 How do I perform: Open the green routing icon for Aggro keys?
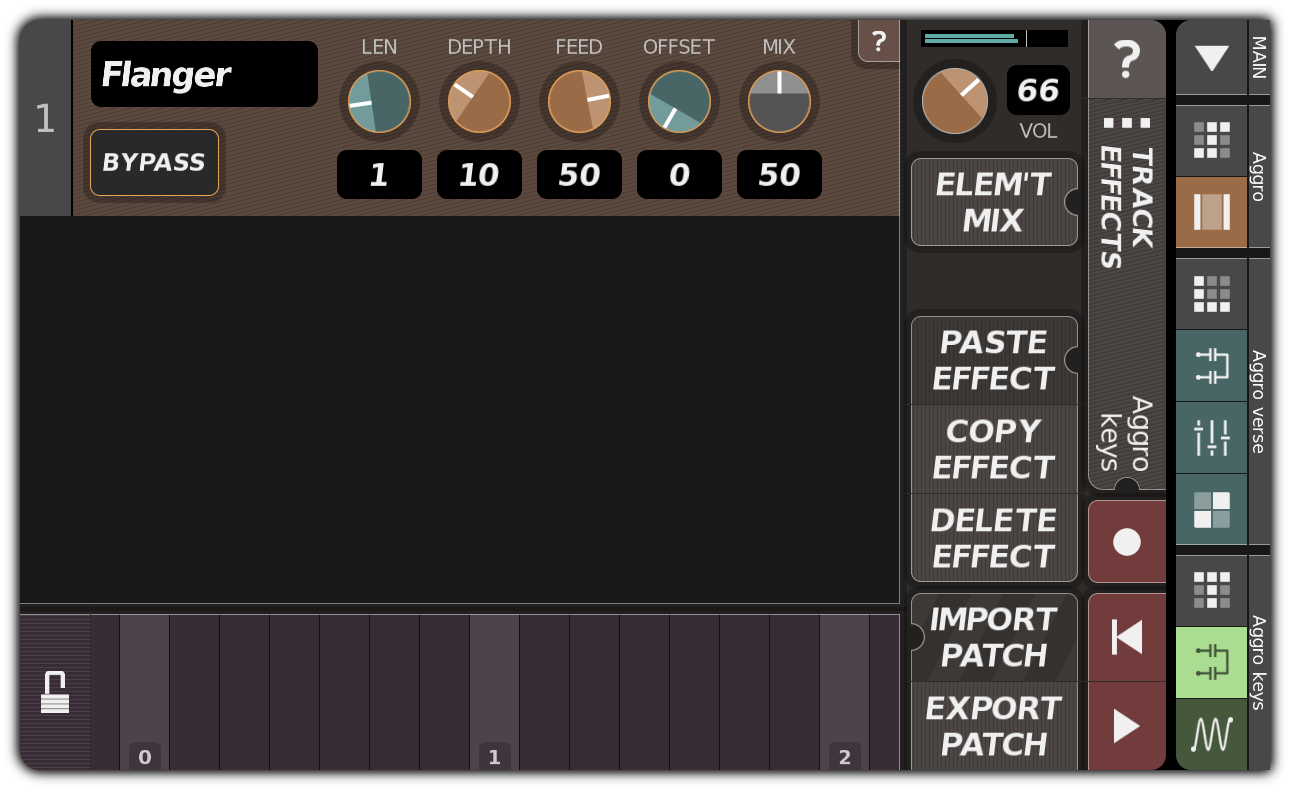[1211, 663]
